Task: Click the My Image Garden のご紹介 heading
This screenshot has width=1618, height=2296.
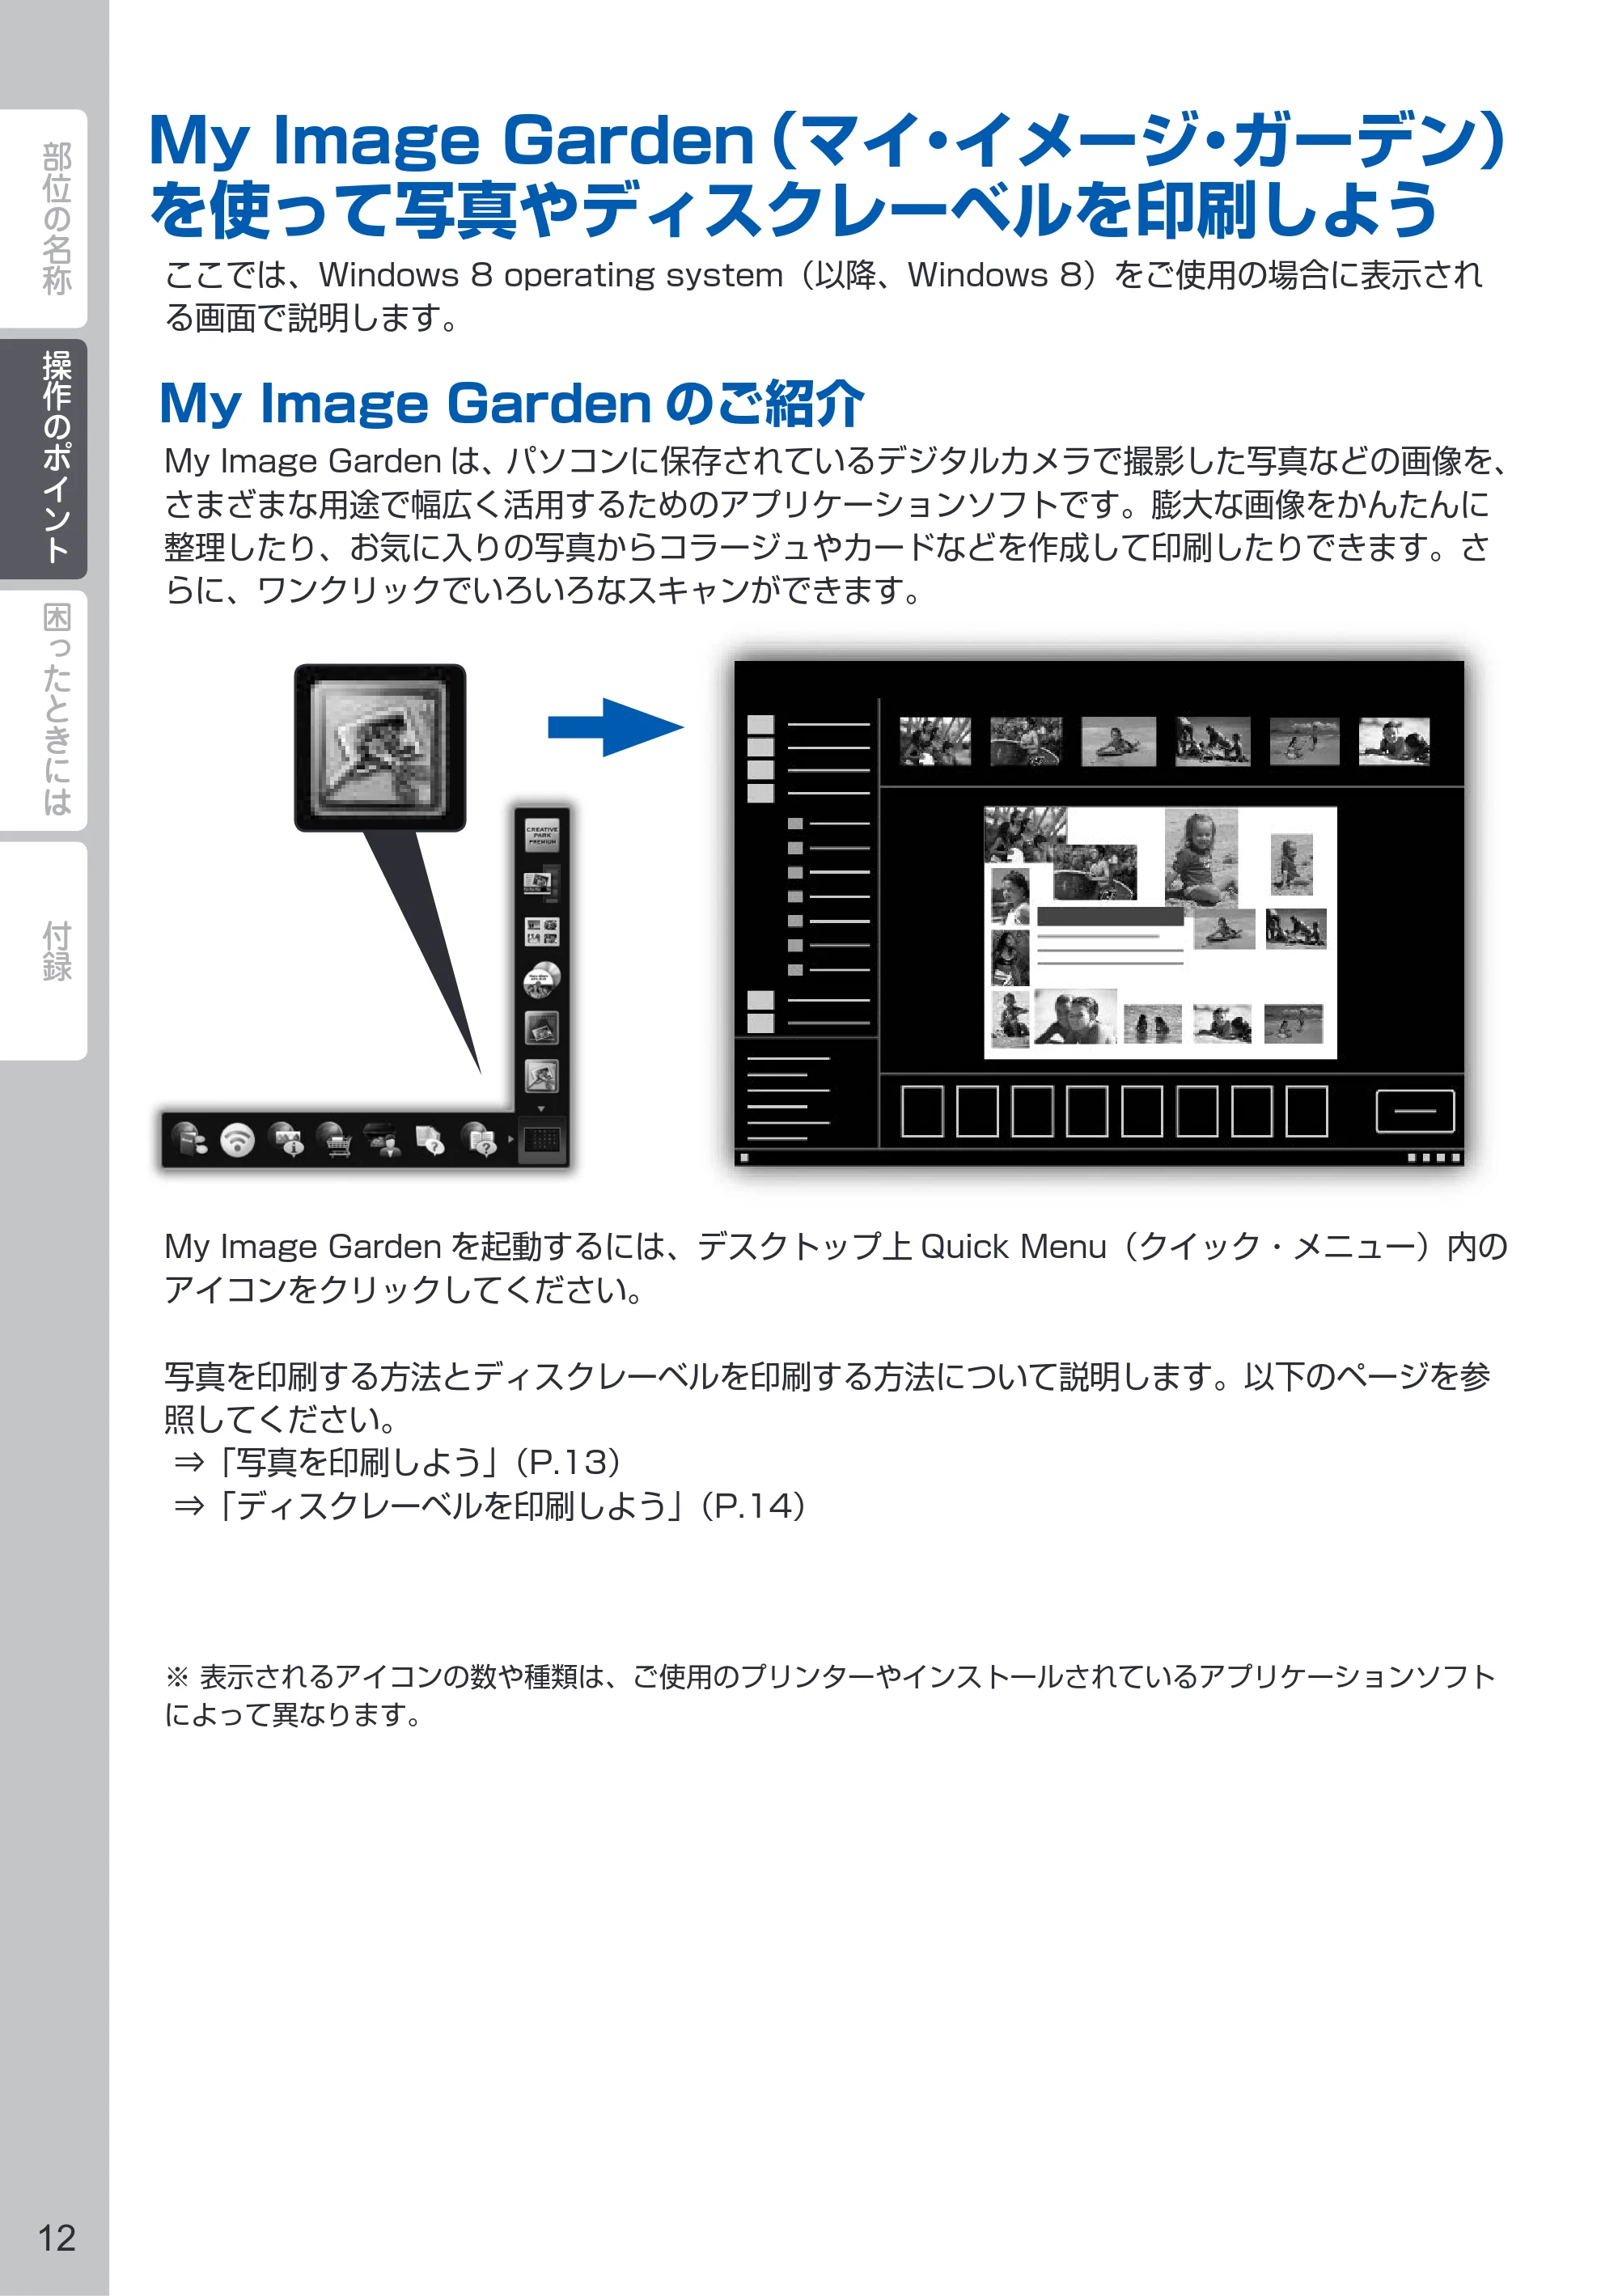Action: (512, 404)
